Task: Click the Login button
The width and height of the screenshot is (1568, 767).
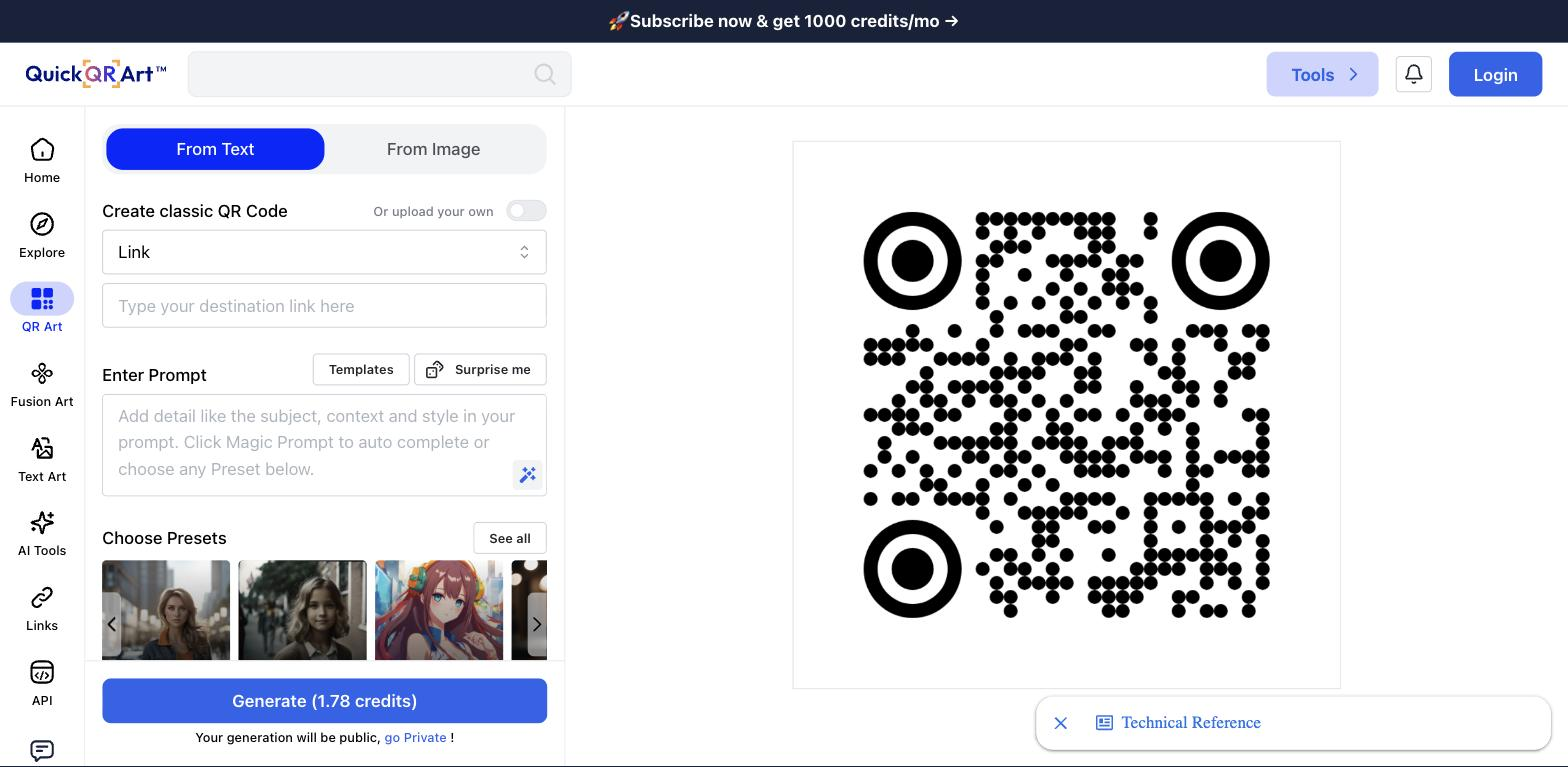Action: (1495, 75)
